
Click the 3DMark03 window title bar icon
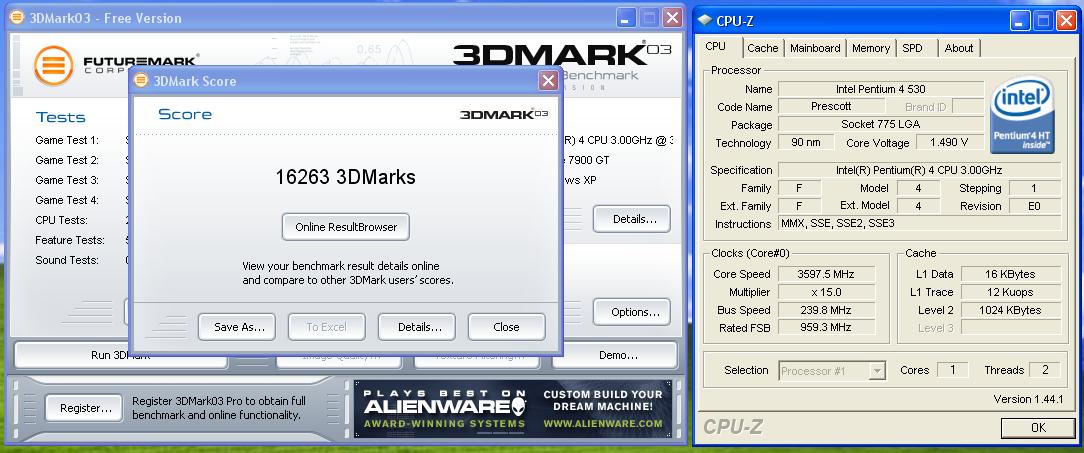coord(17,17)
